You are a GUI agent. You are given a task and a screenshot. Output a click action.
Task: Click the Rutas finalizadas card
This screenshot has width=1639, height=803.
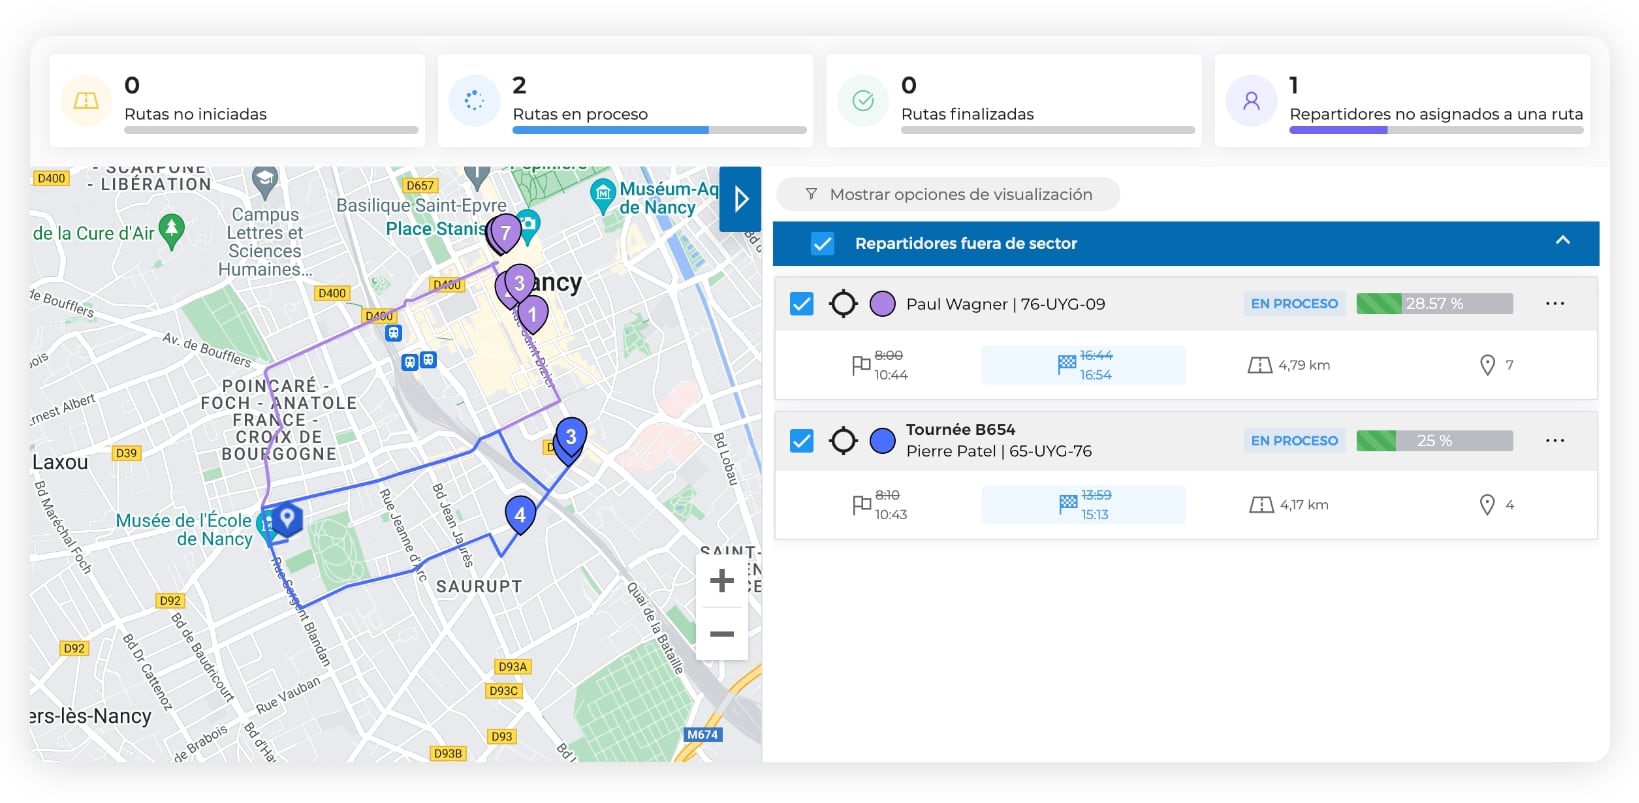pyautogui.click(x=1014, y=101)
